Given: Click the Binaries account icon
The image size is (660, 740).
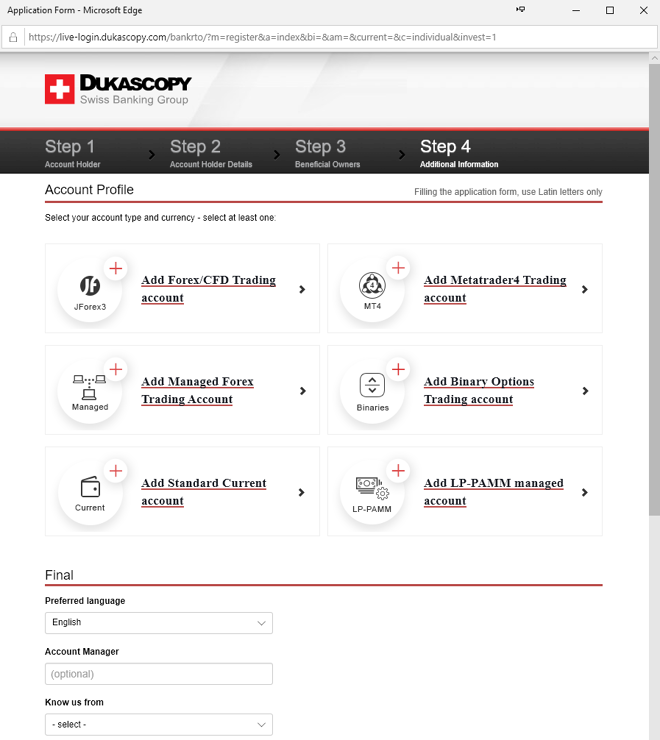Looking at the screenshot, I should (x=372, y=388).
